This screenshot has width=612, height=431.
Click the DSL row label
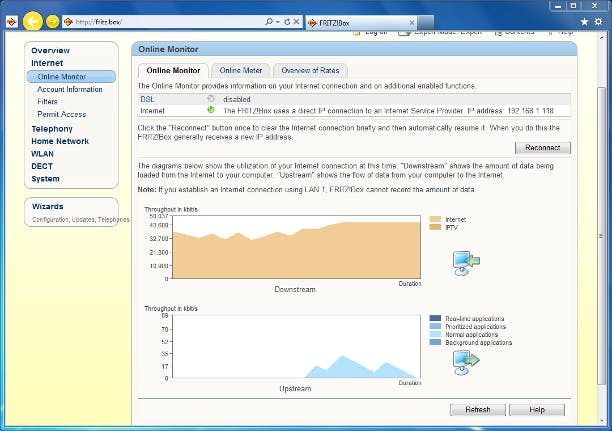click(147, 99)
